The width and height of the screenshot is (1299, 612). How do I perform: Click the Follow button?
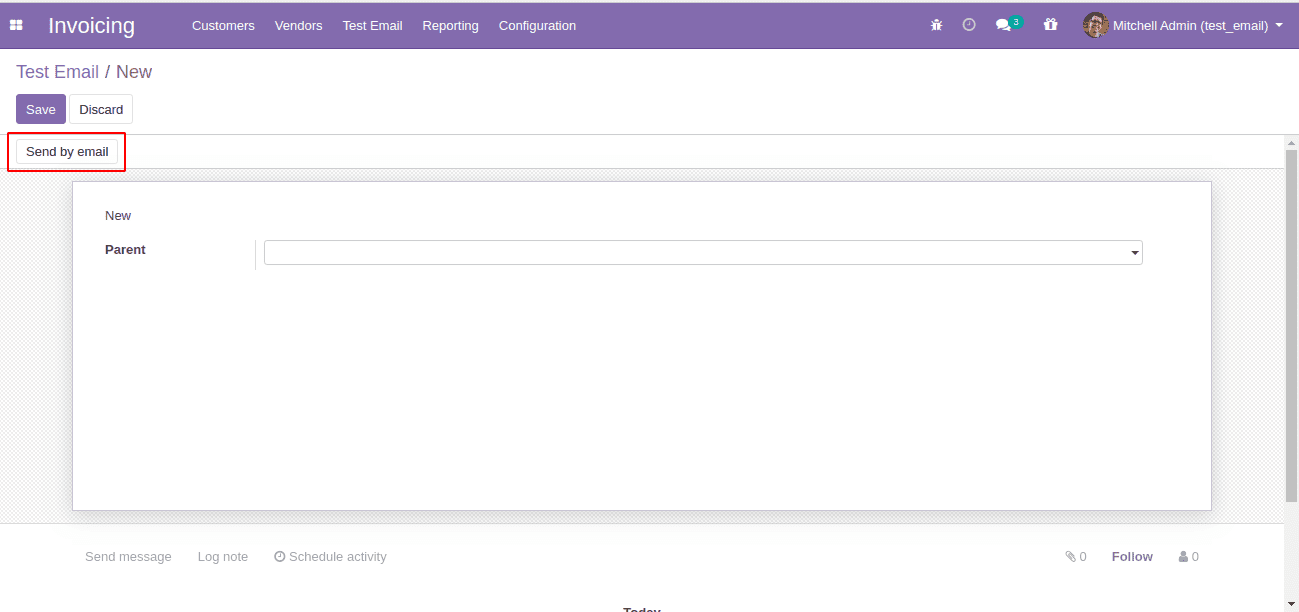[x=1132, y=557]
